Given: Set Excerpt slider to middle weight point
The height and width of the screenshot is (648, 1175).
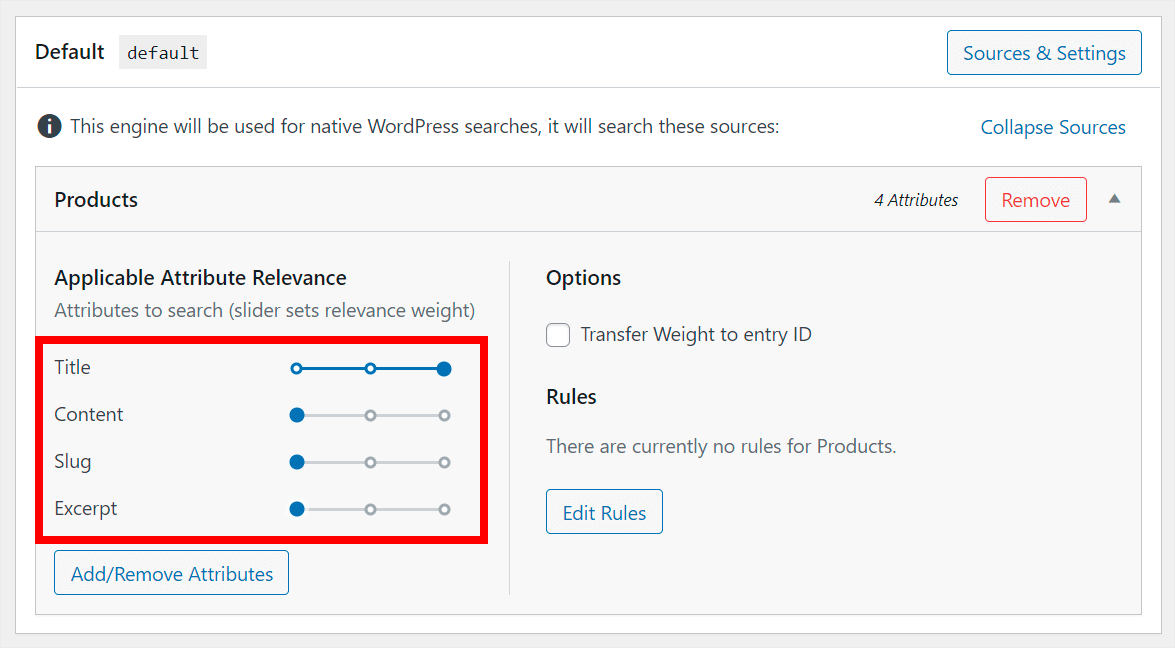Looking at the screenshot, I should point(370,509).
